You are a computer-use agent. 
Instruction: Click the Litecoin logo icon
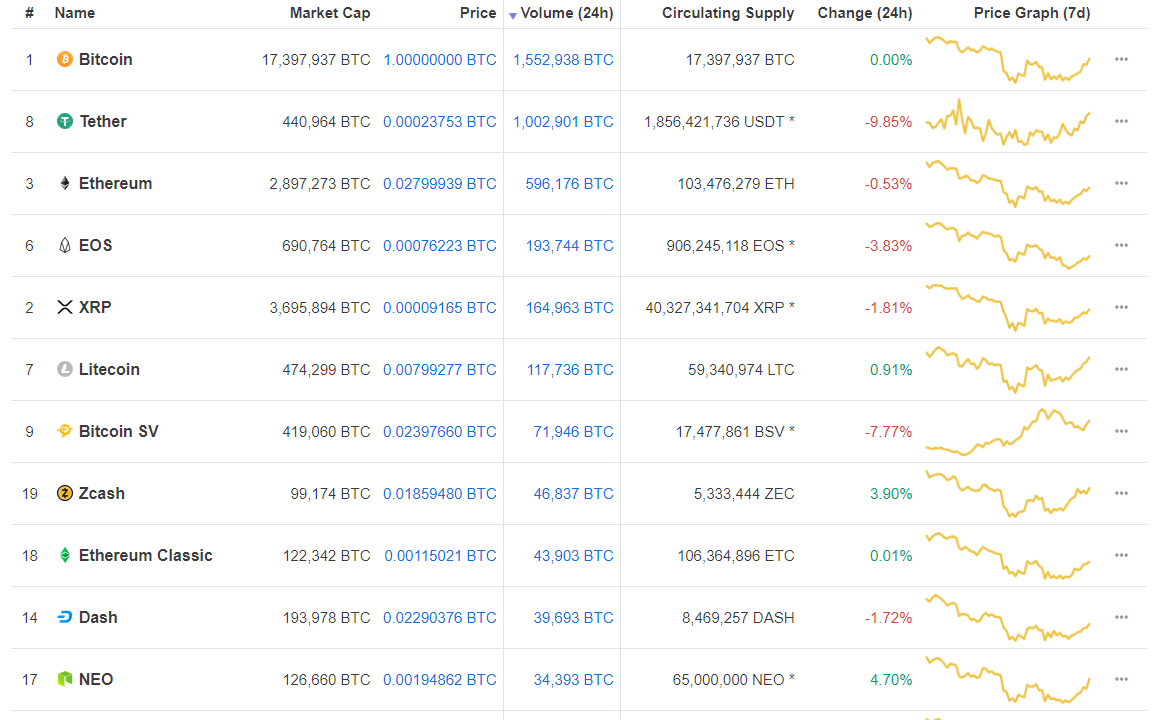(65, 370)
